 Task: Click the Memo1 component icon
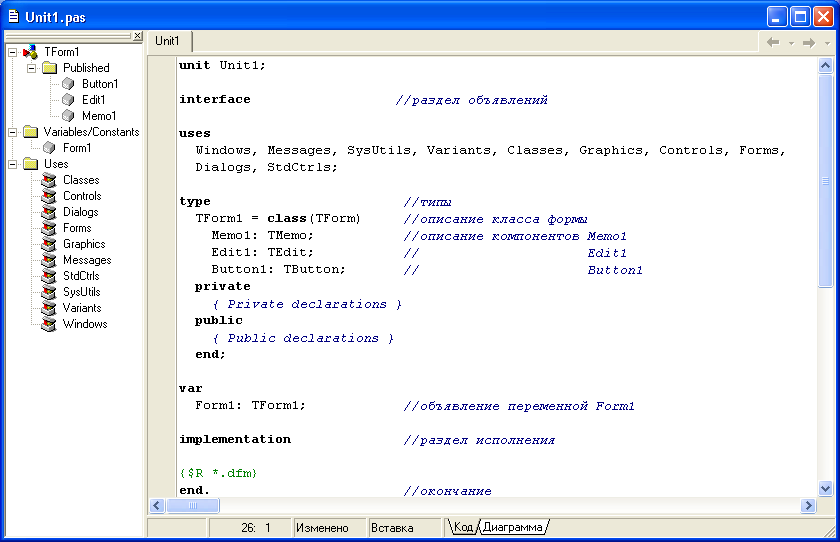[x=68, y=116]
